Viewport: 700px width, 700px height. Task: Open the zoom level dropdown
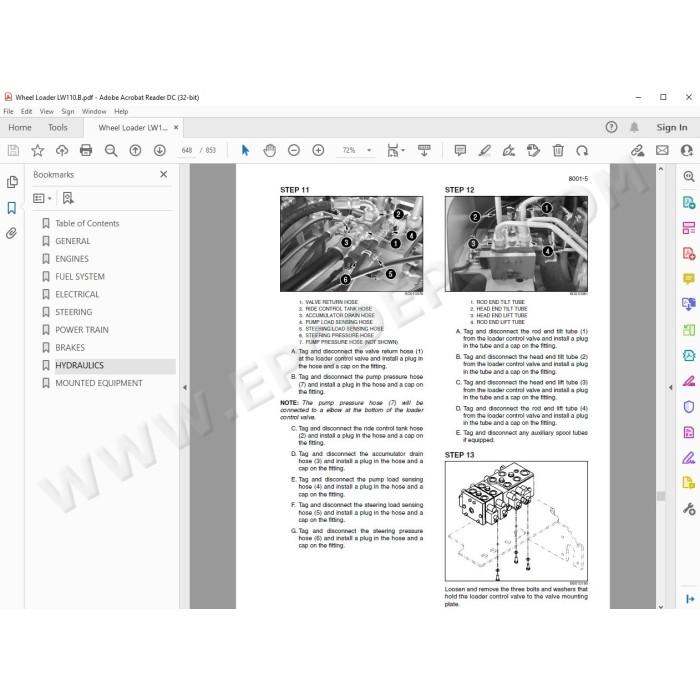click(x=369, y=150)
